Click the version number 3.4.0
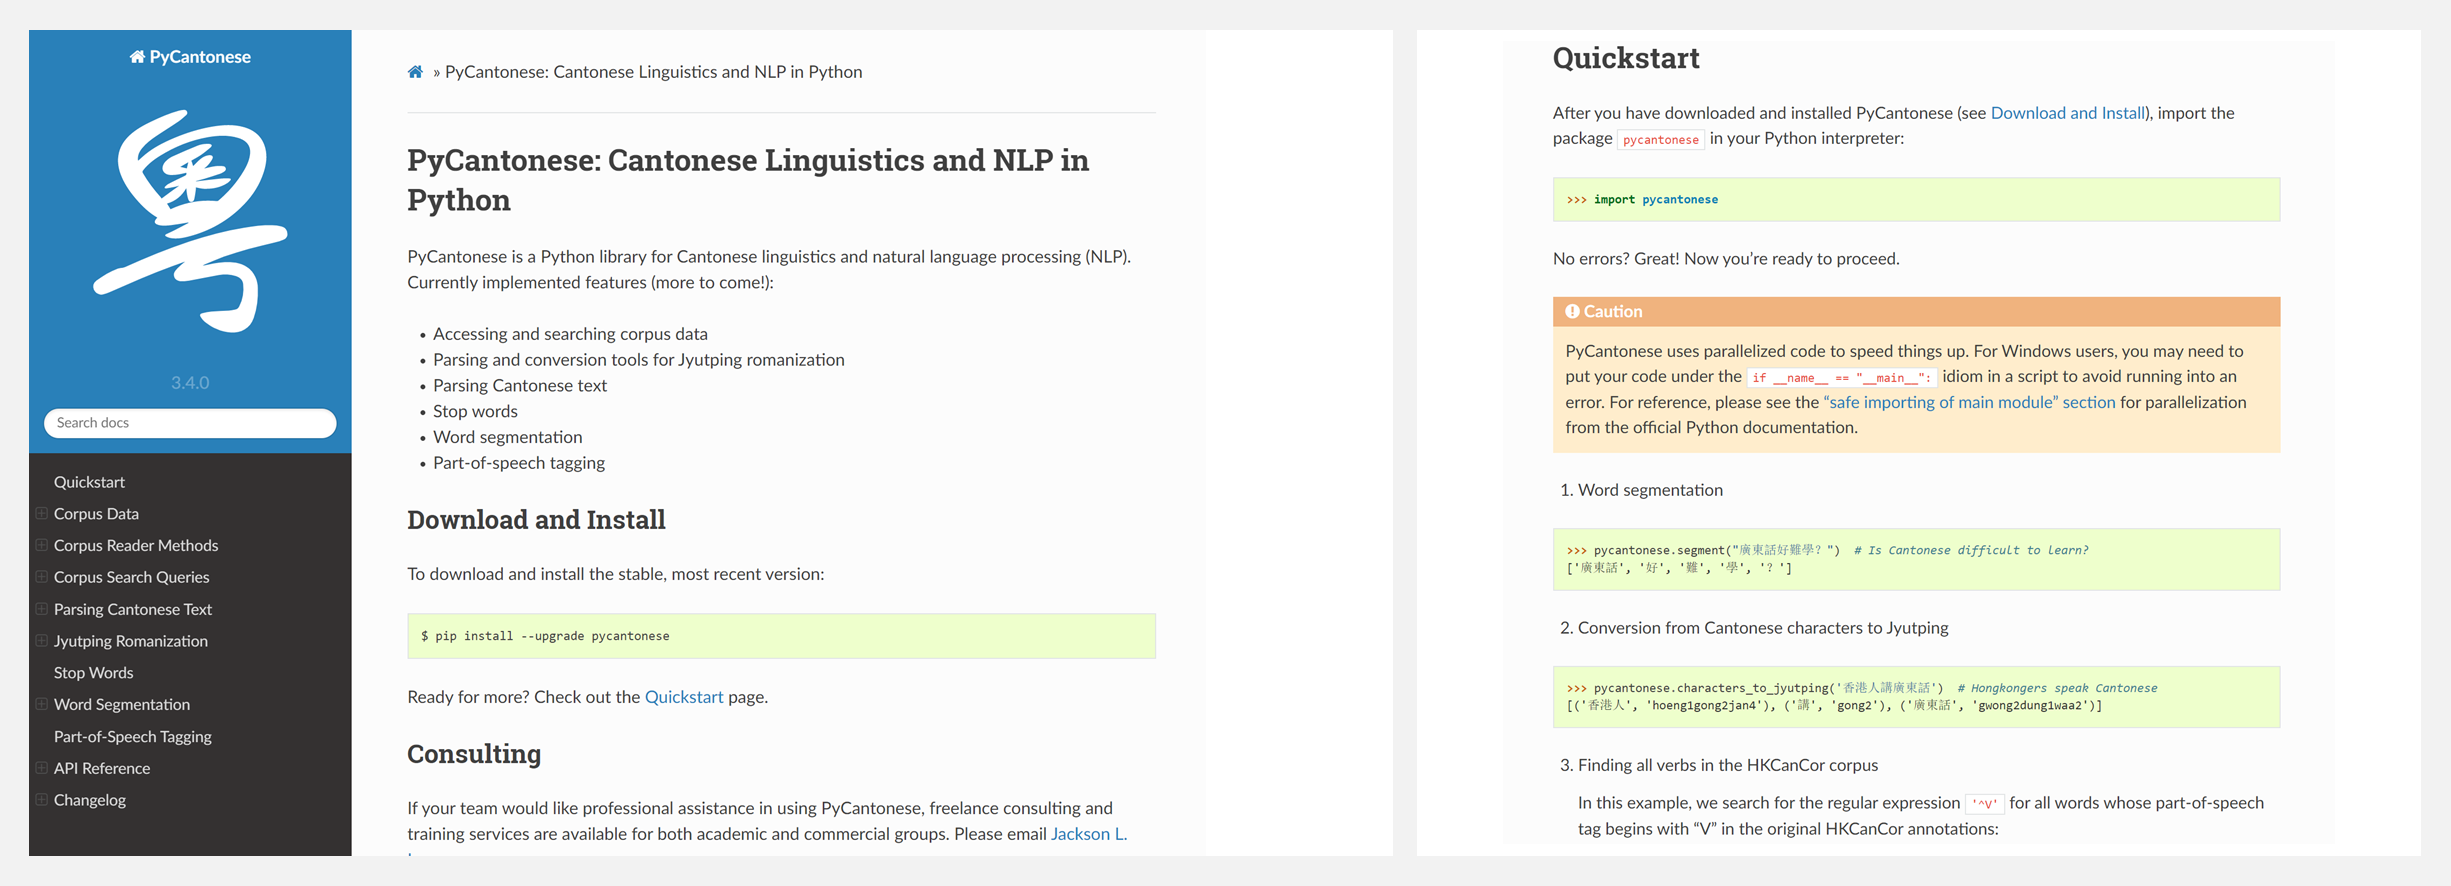The width and height of the screenshot is (2451, 886). click(x=190, y=383)
